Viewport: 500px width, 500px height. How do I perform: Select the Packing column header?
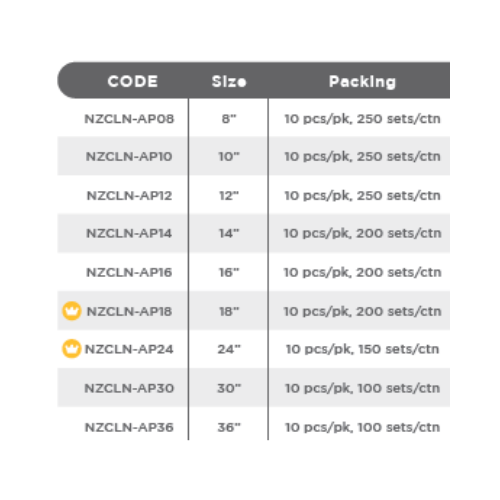(362, 82)
